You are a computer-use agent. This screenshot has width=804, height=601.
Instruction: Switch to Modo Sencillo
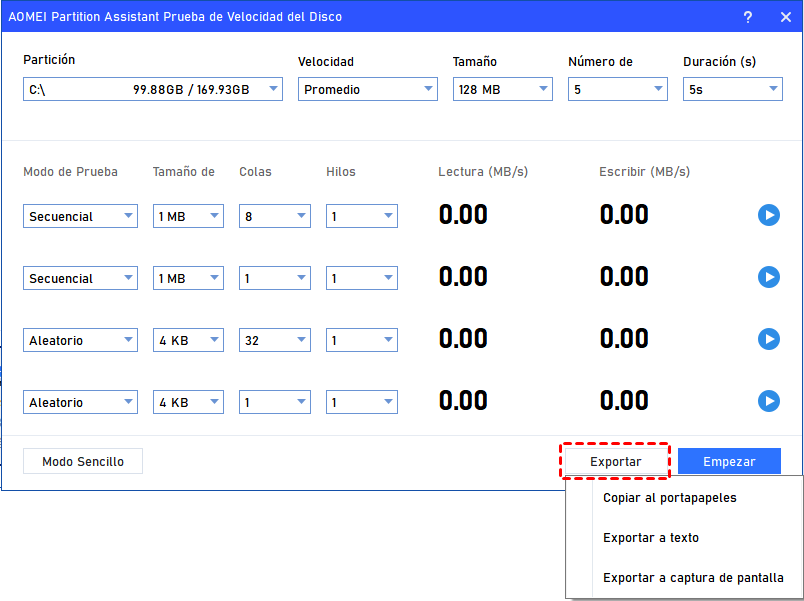[x=83, y=461]
